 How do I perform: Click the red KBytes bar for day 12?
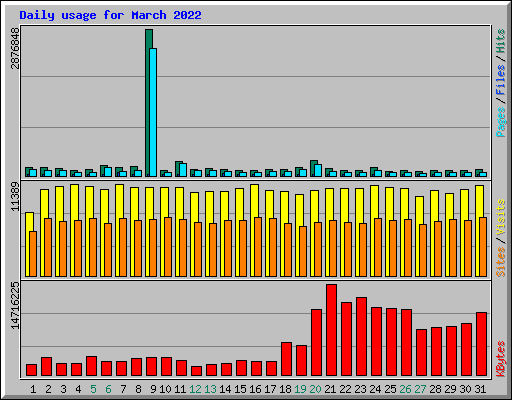pyautogui.click(x=196, y=371)
